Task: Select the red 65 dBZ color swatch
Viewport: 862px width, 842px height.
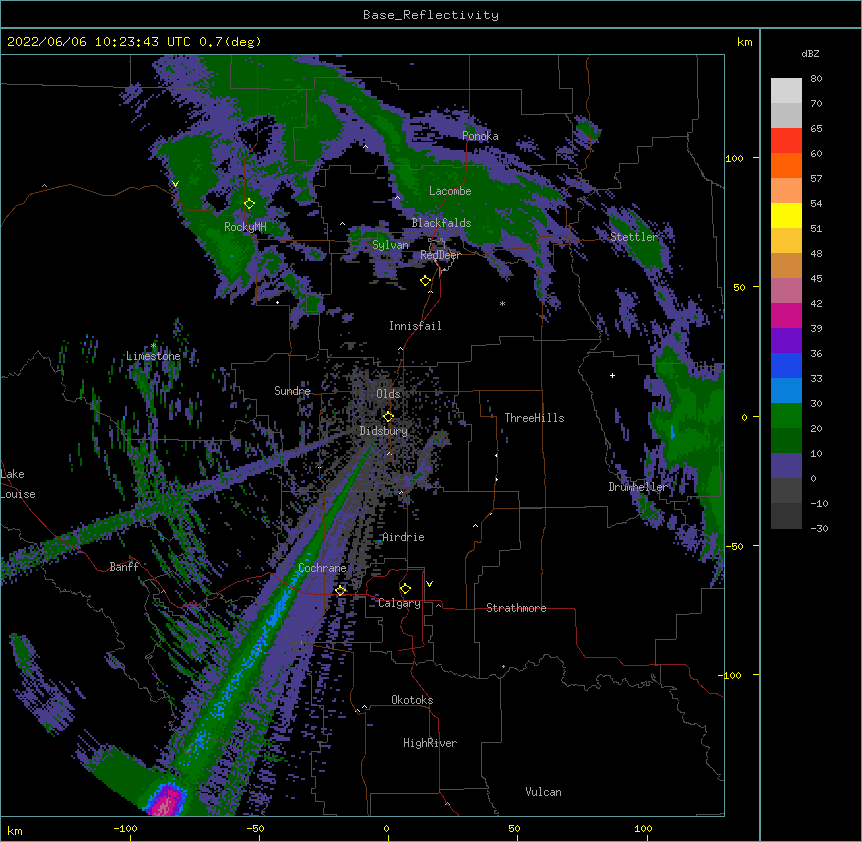Action: pyautogui.click(x=786, y=141)
